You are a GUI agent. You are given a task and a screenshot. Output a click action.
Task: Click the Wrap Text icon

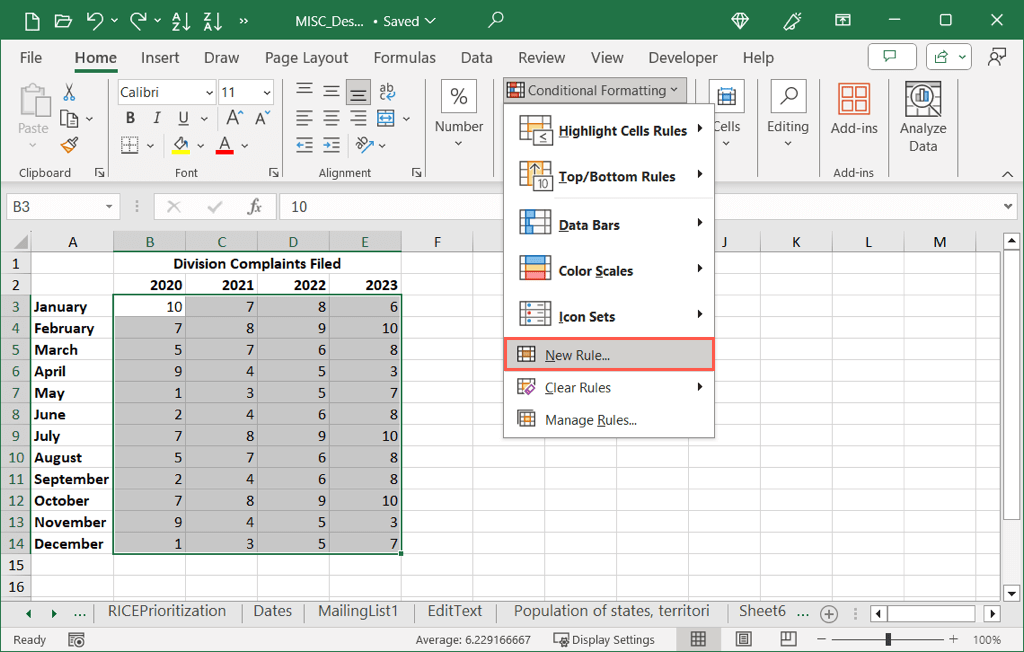(x=387, y=92)
